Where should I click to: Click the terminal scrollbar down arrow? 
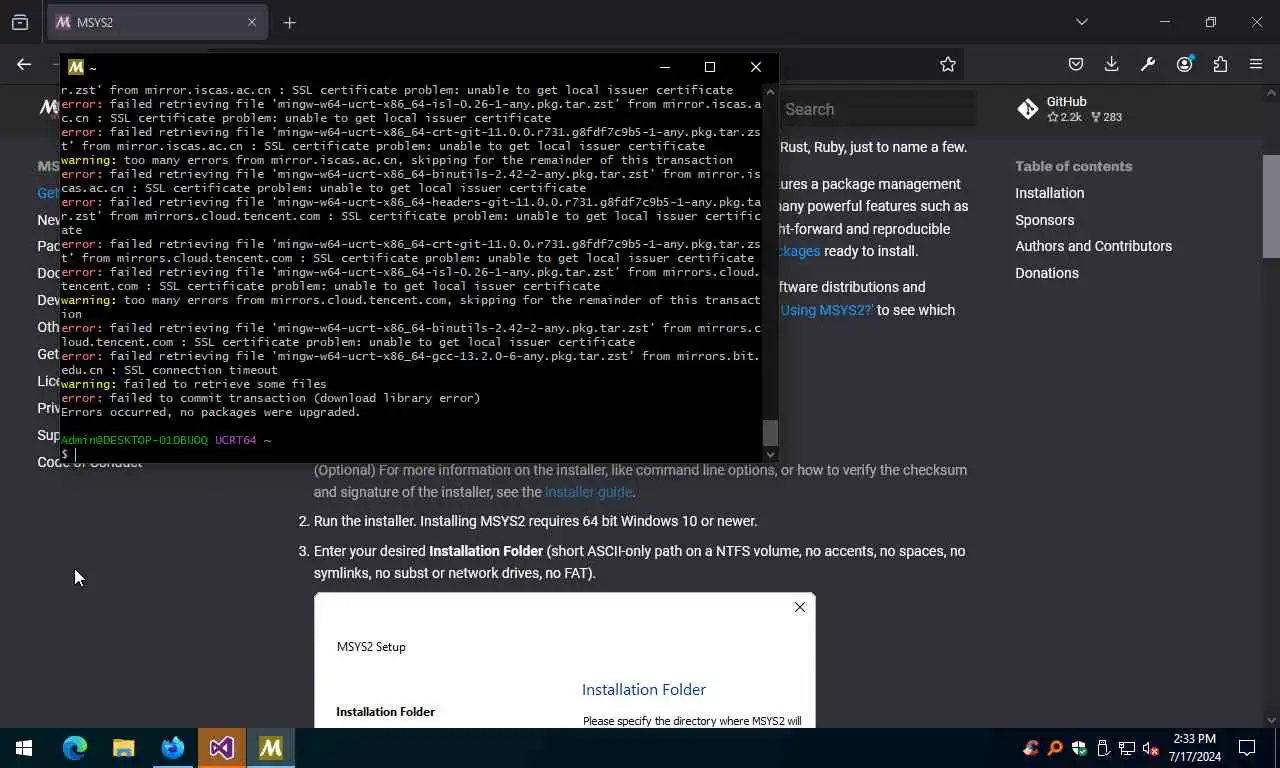click(x=770, y=454)
